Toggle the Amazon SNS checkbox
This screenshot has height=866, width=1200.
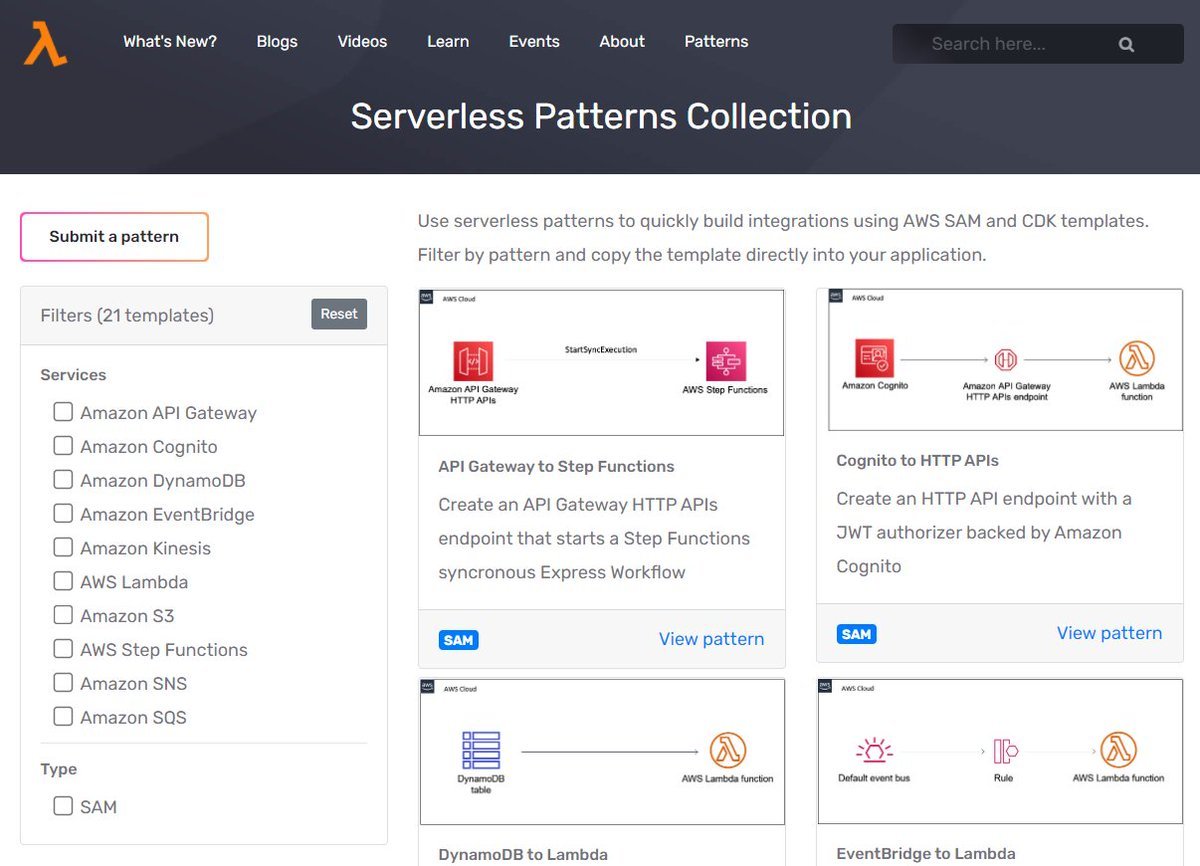coord(63,683)
